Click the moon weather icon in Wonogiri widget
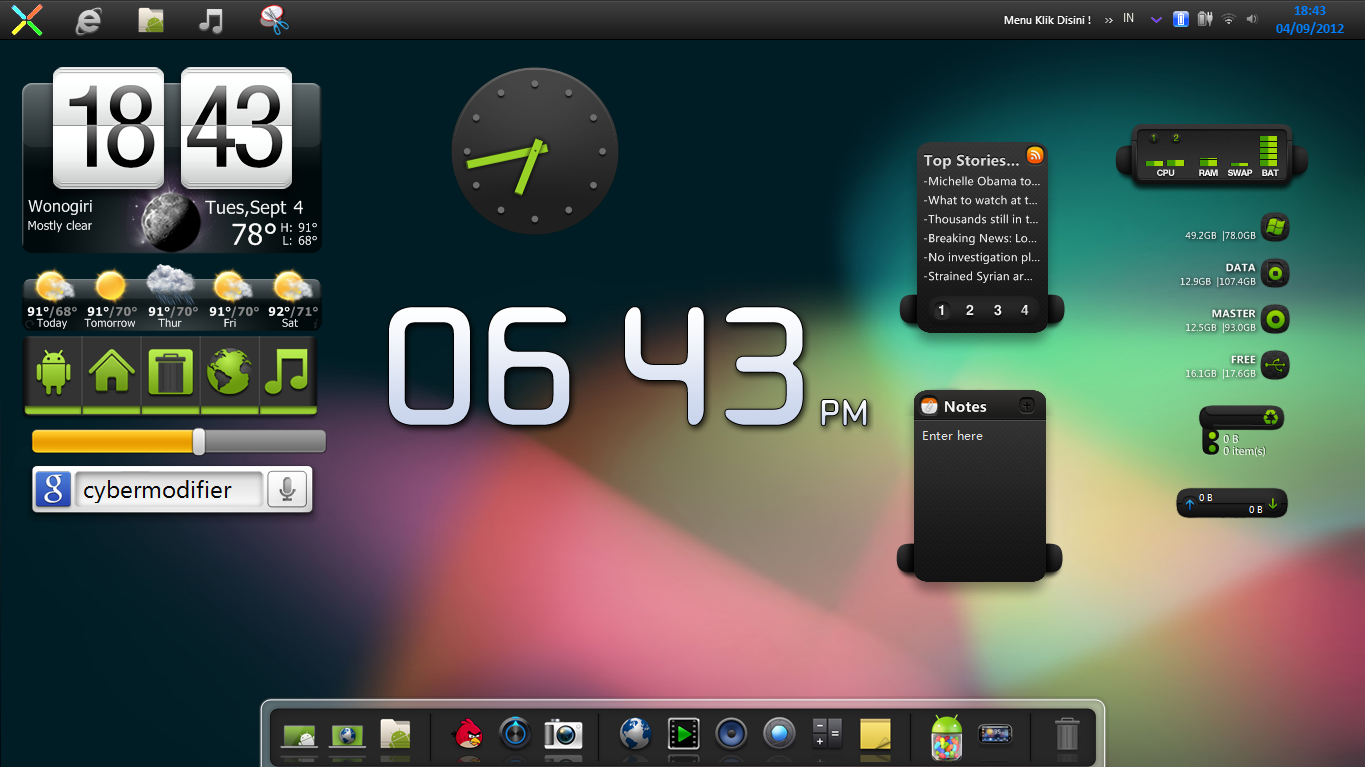This screenshot has width=1365, height=767. tap(171, 221)
